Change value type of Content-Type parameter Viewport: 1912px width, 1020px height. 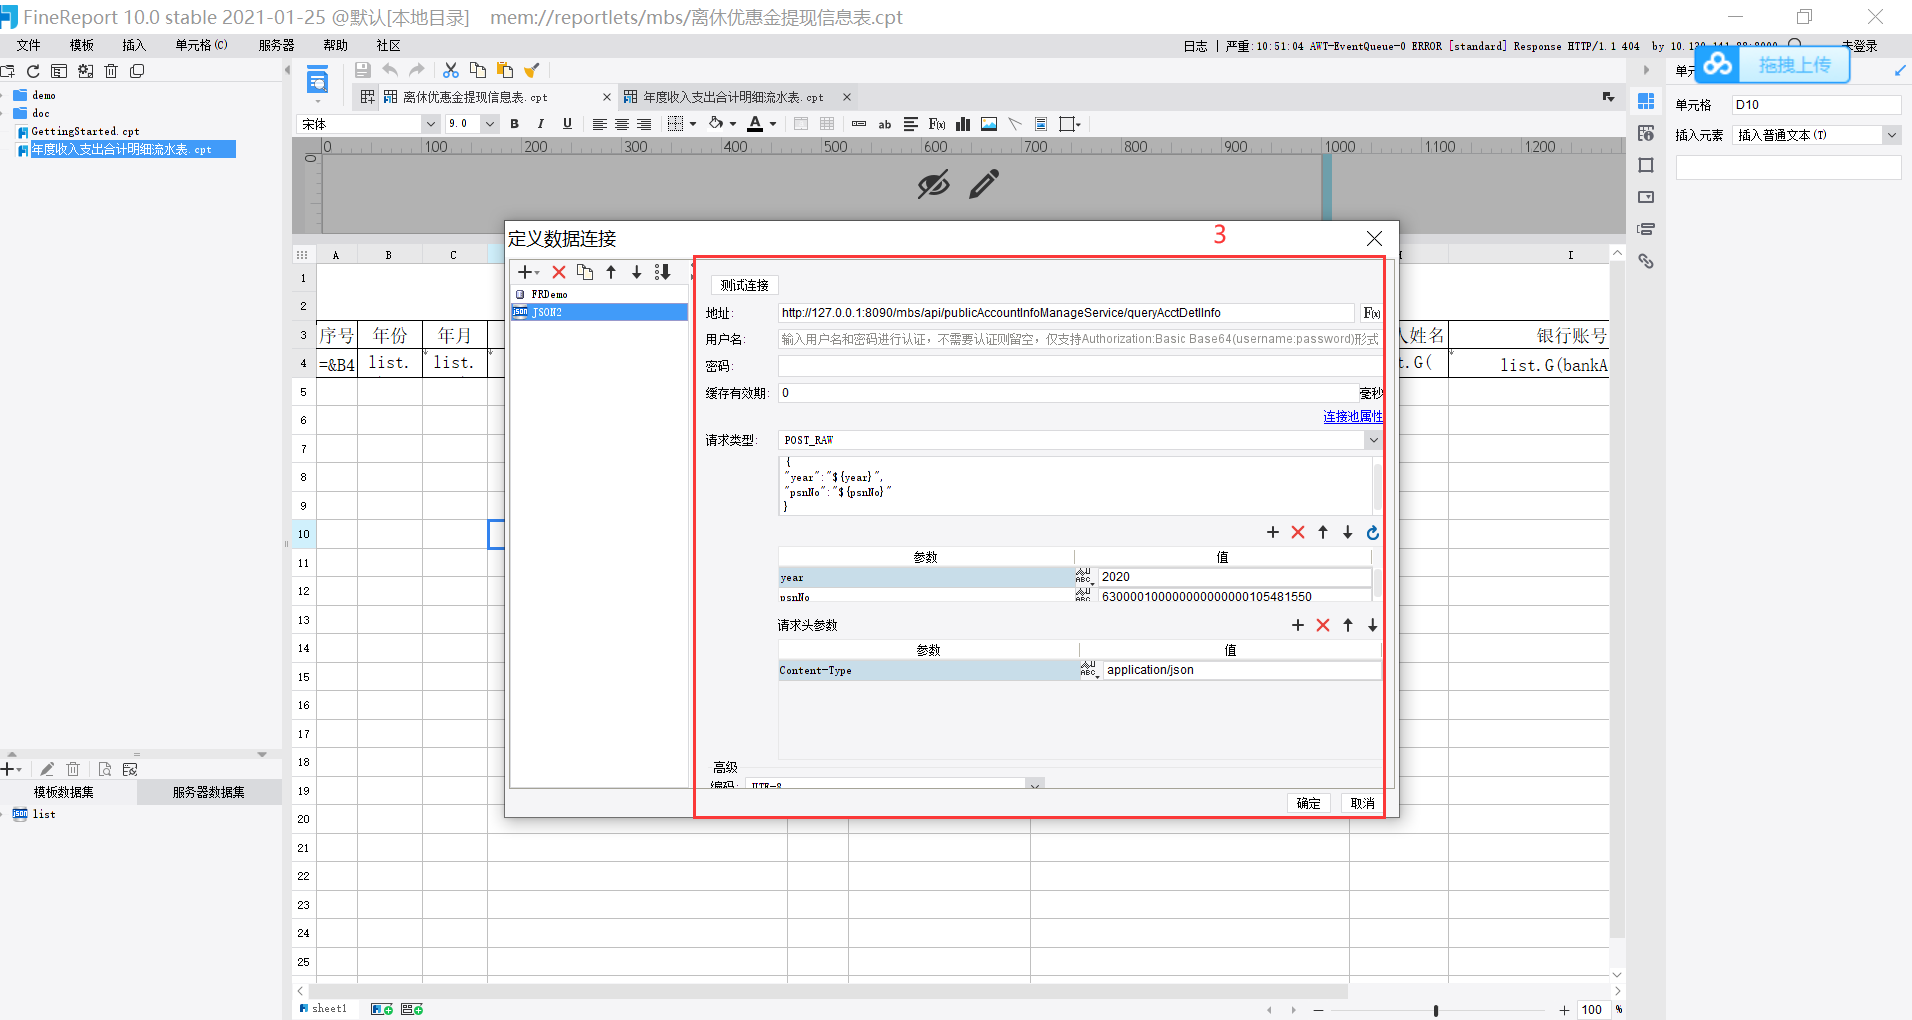pos(1089,670)
